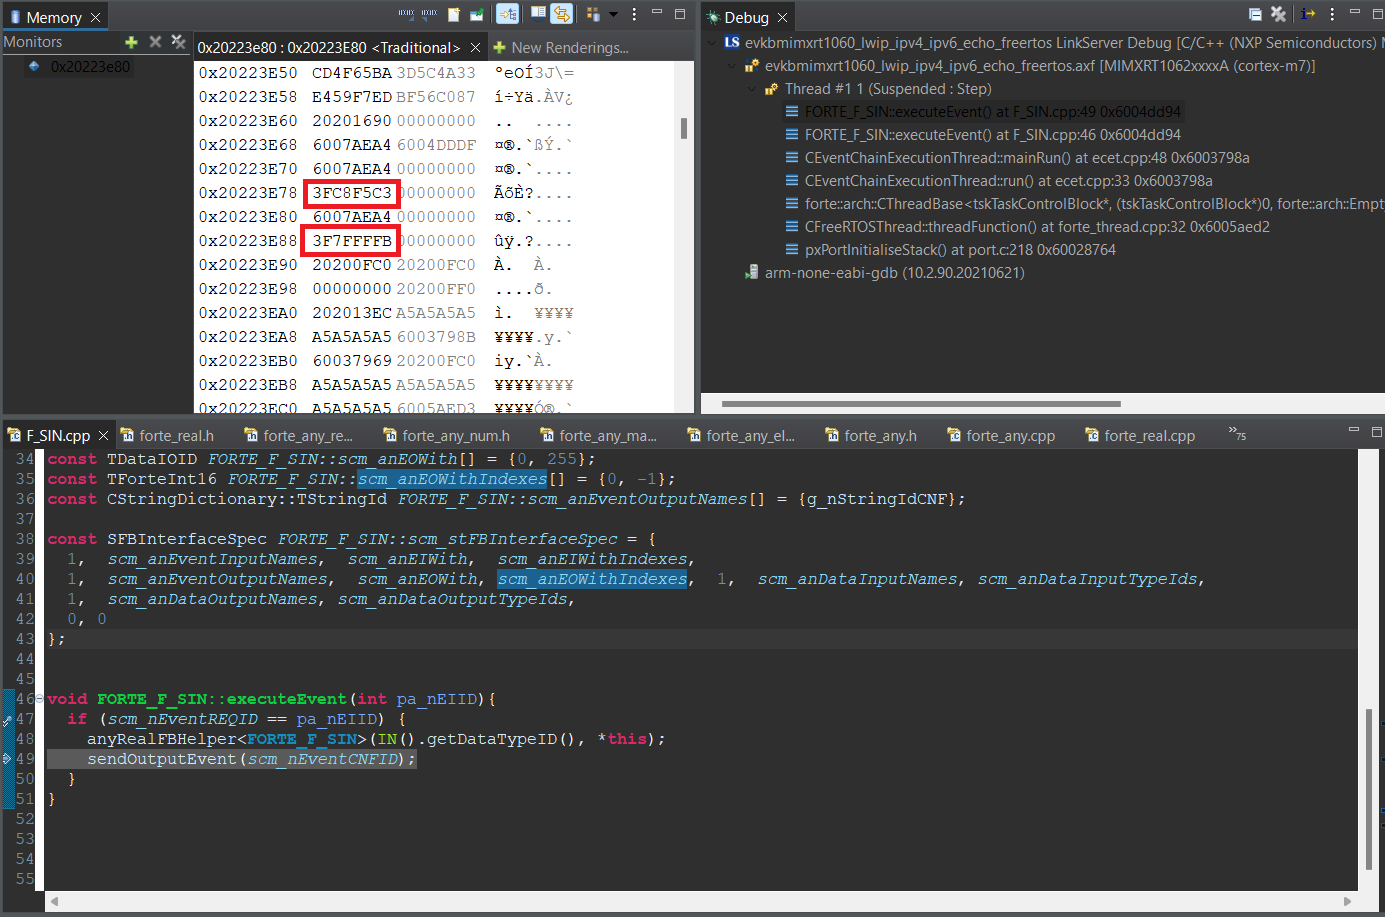Open the Memory view three-dot menu
Image resolution: width=1385 pixels, height=917 pixels.
(x=634, y=14)
